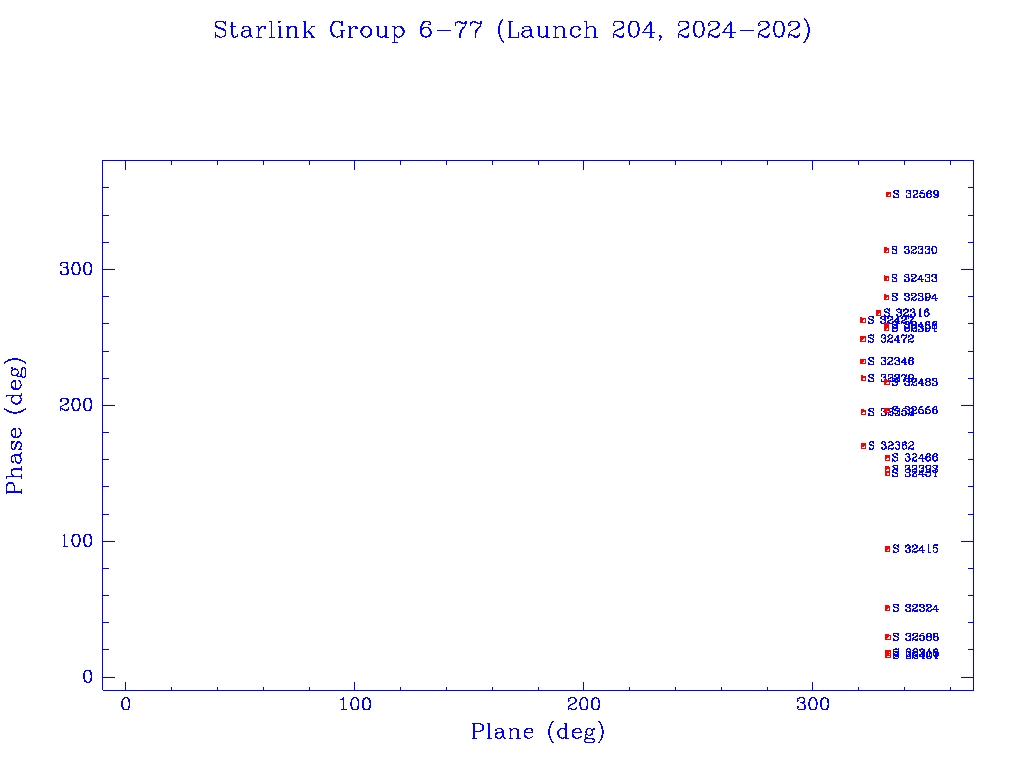Image resolution: width=1024 pixels, height=768 pixels.
Task: Click the data label "S 32586"
Action: [x=916, y=637]
